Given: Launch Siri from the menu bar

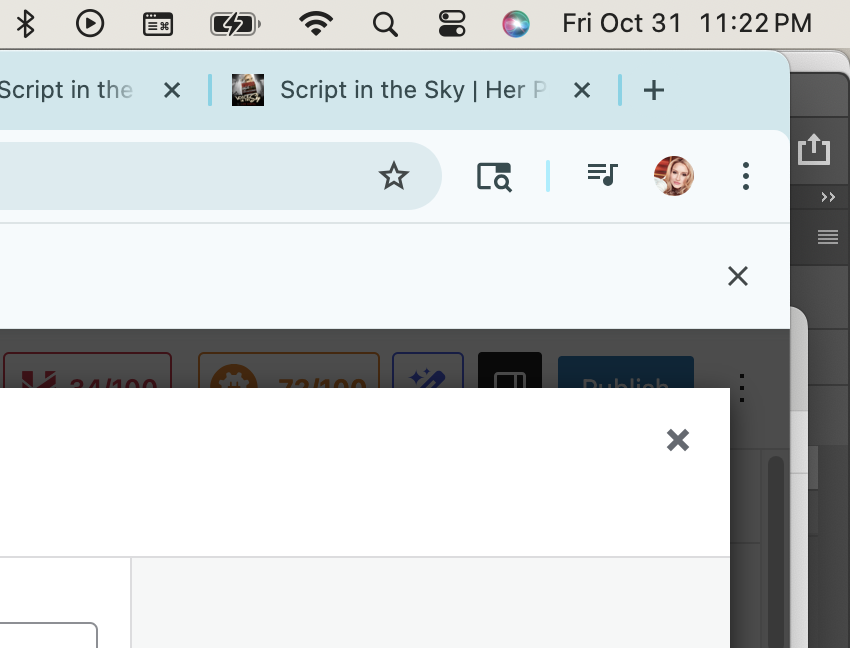Looking at the screenshot, I should (x=516, y=24).
